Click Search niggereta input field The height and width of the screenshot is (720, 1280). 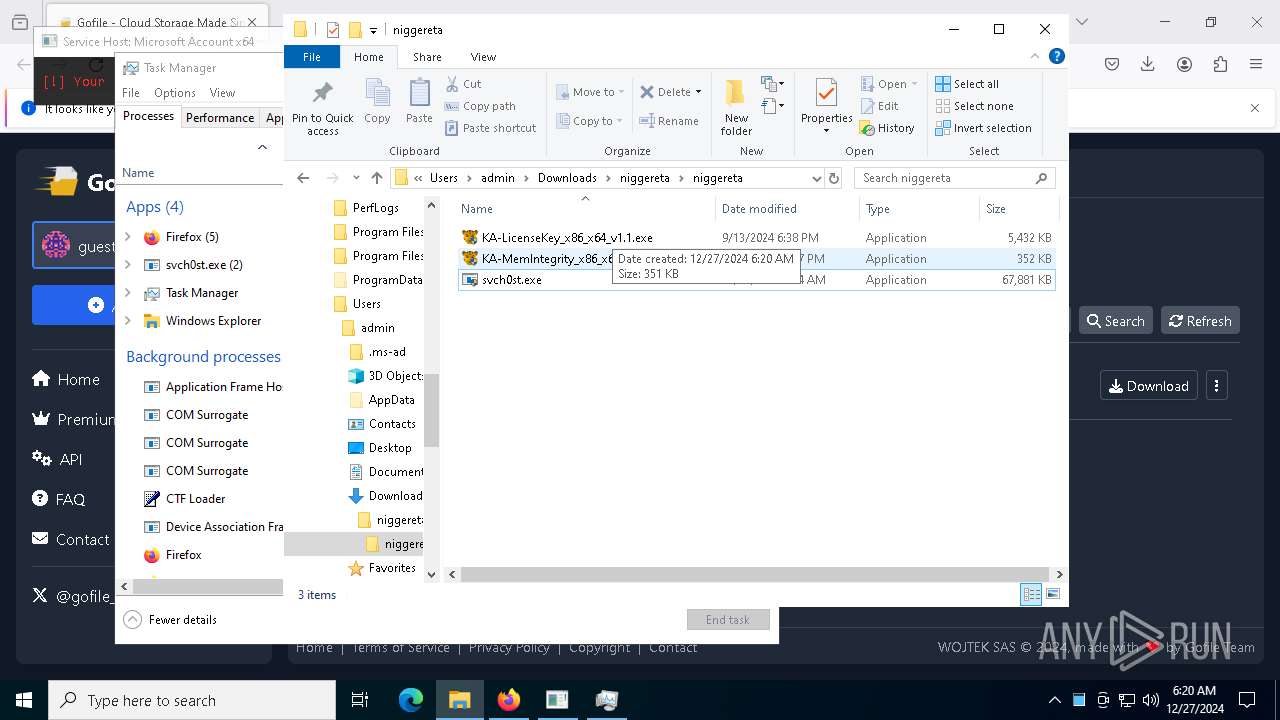coord(955,178)
